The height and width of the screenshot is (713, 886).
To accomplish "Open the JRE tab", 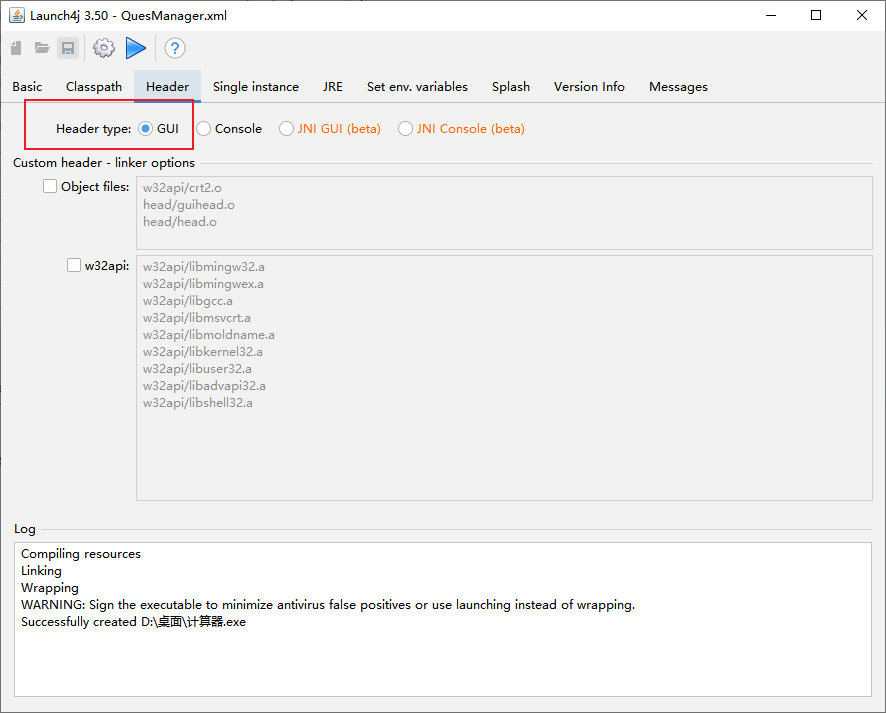I will 333,86.
